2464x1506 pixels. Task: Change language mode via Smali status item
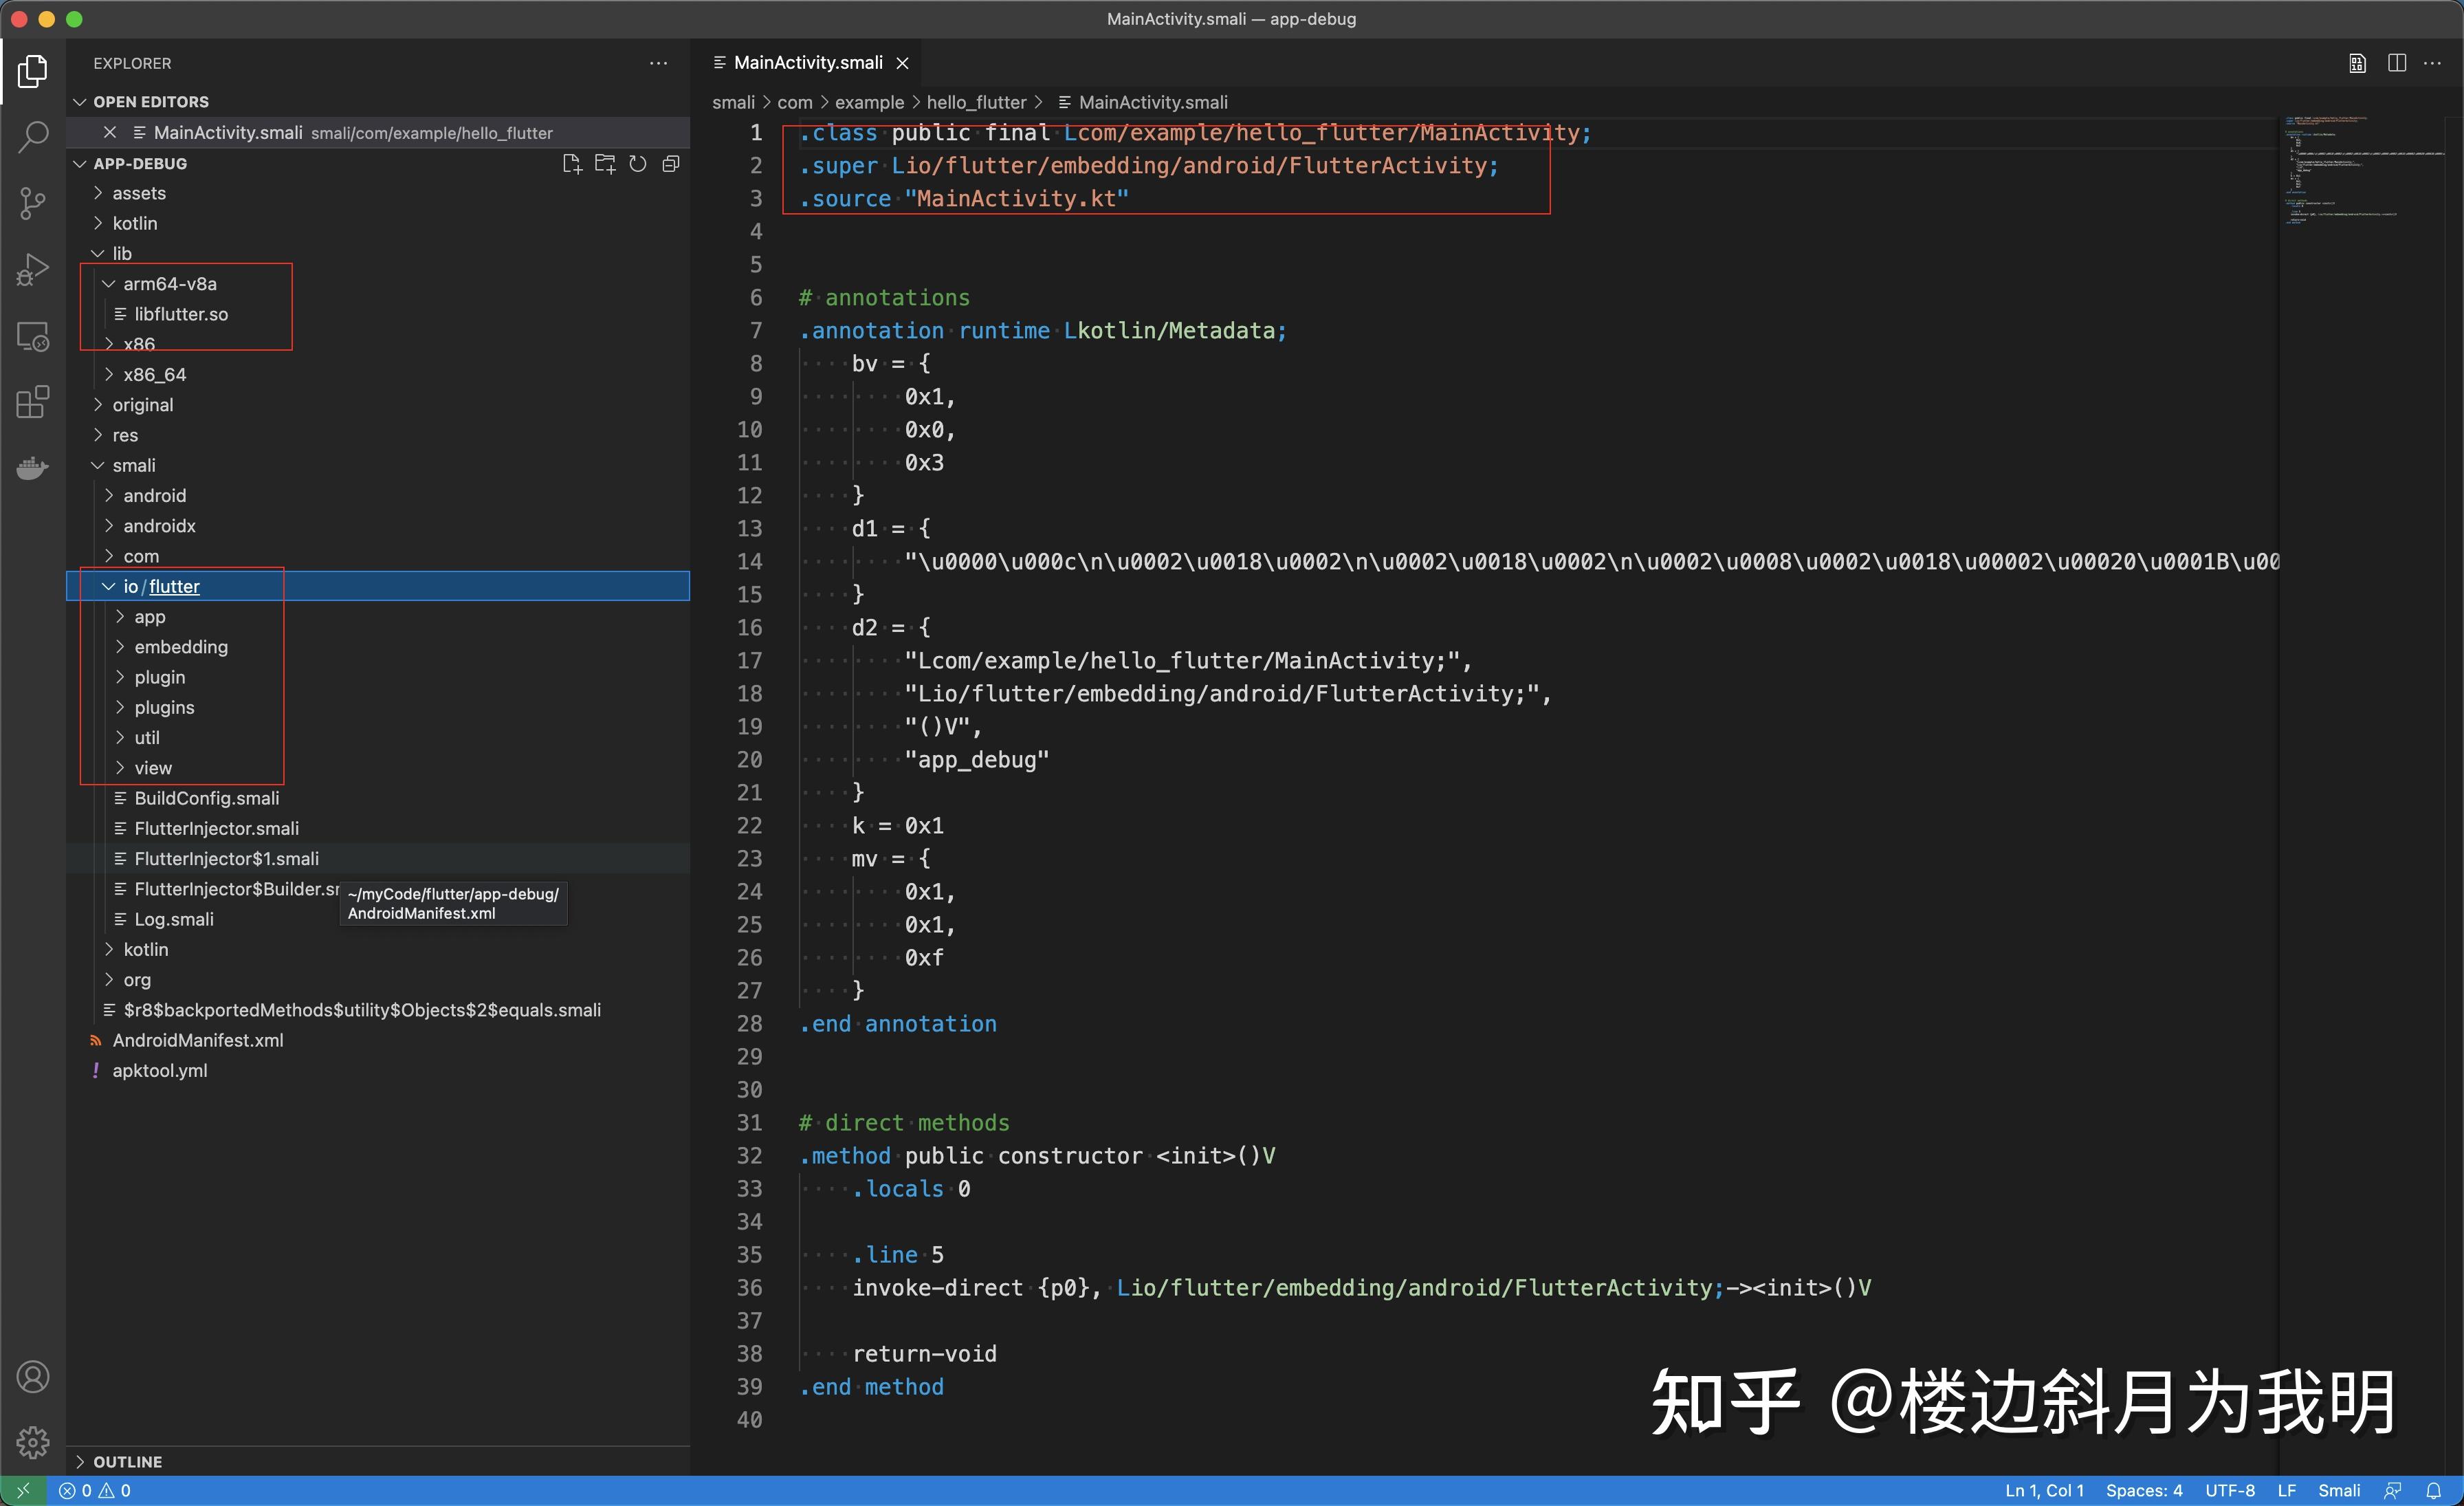pyautogui.click(x=2339, y=1490)
